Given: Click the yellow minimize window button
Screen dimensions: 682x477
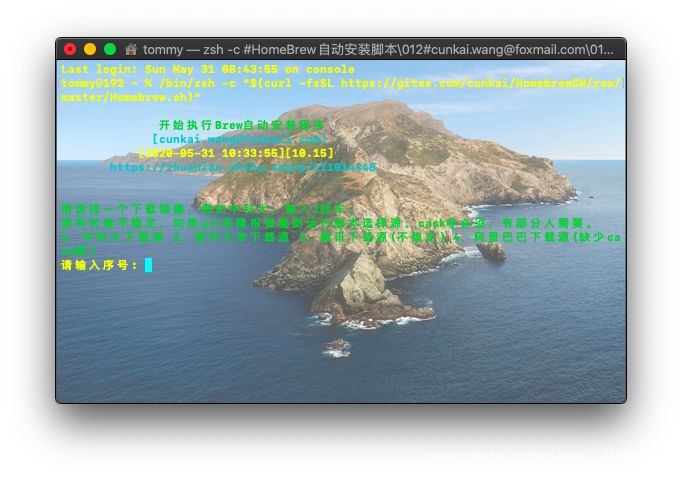Looking at the screenshot, I should point(90,49).
